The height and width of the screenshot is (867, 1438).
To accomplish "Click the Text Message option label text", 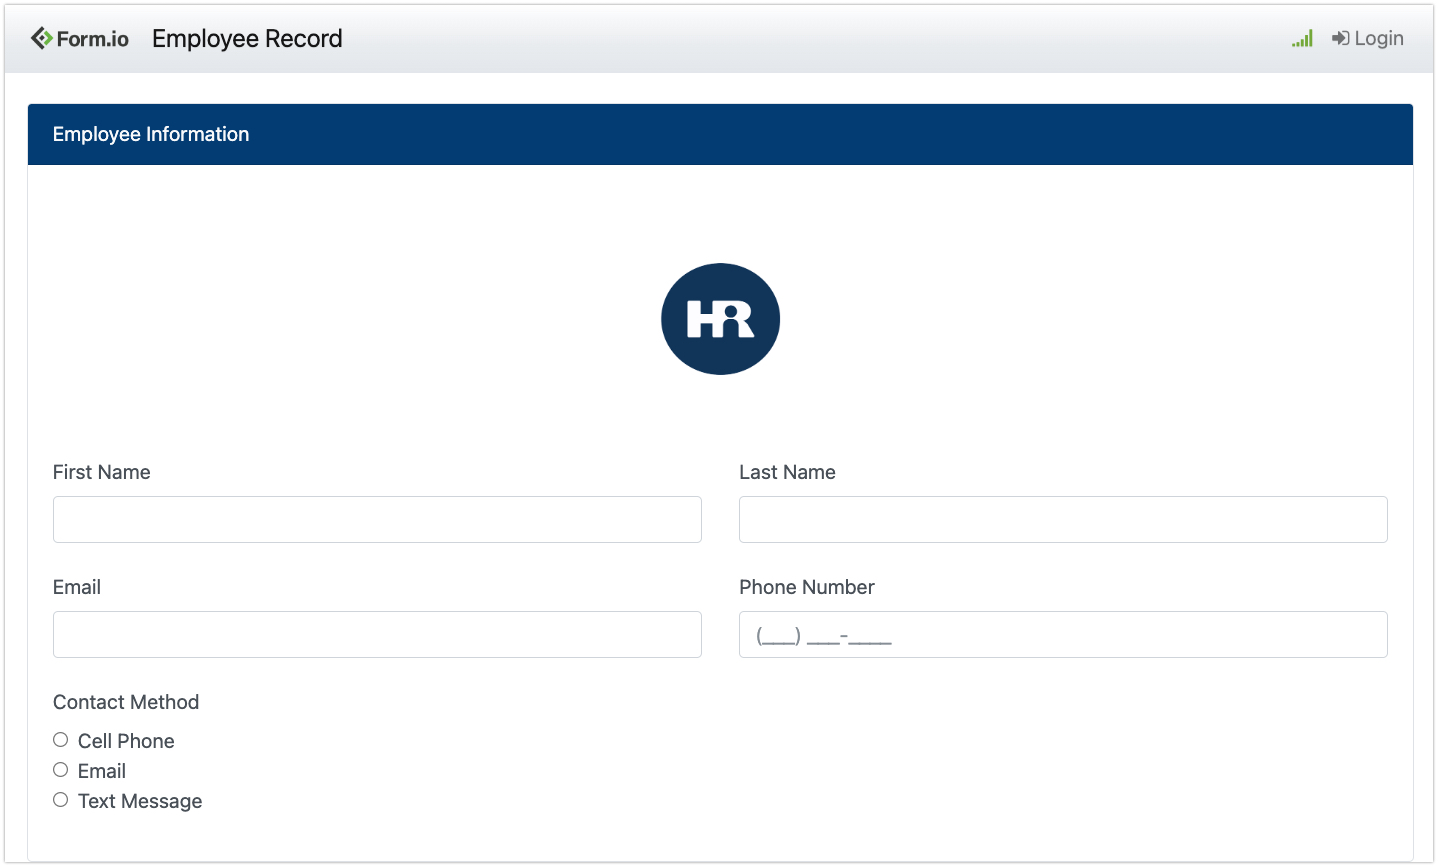I will tap(140, 801).
